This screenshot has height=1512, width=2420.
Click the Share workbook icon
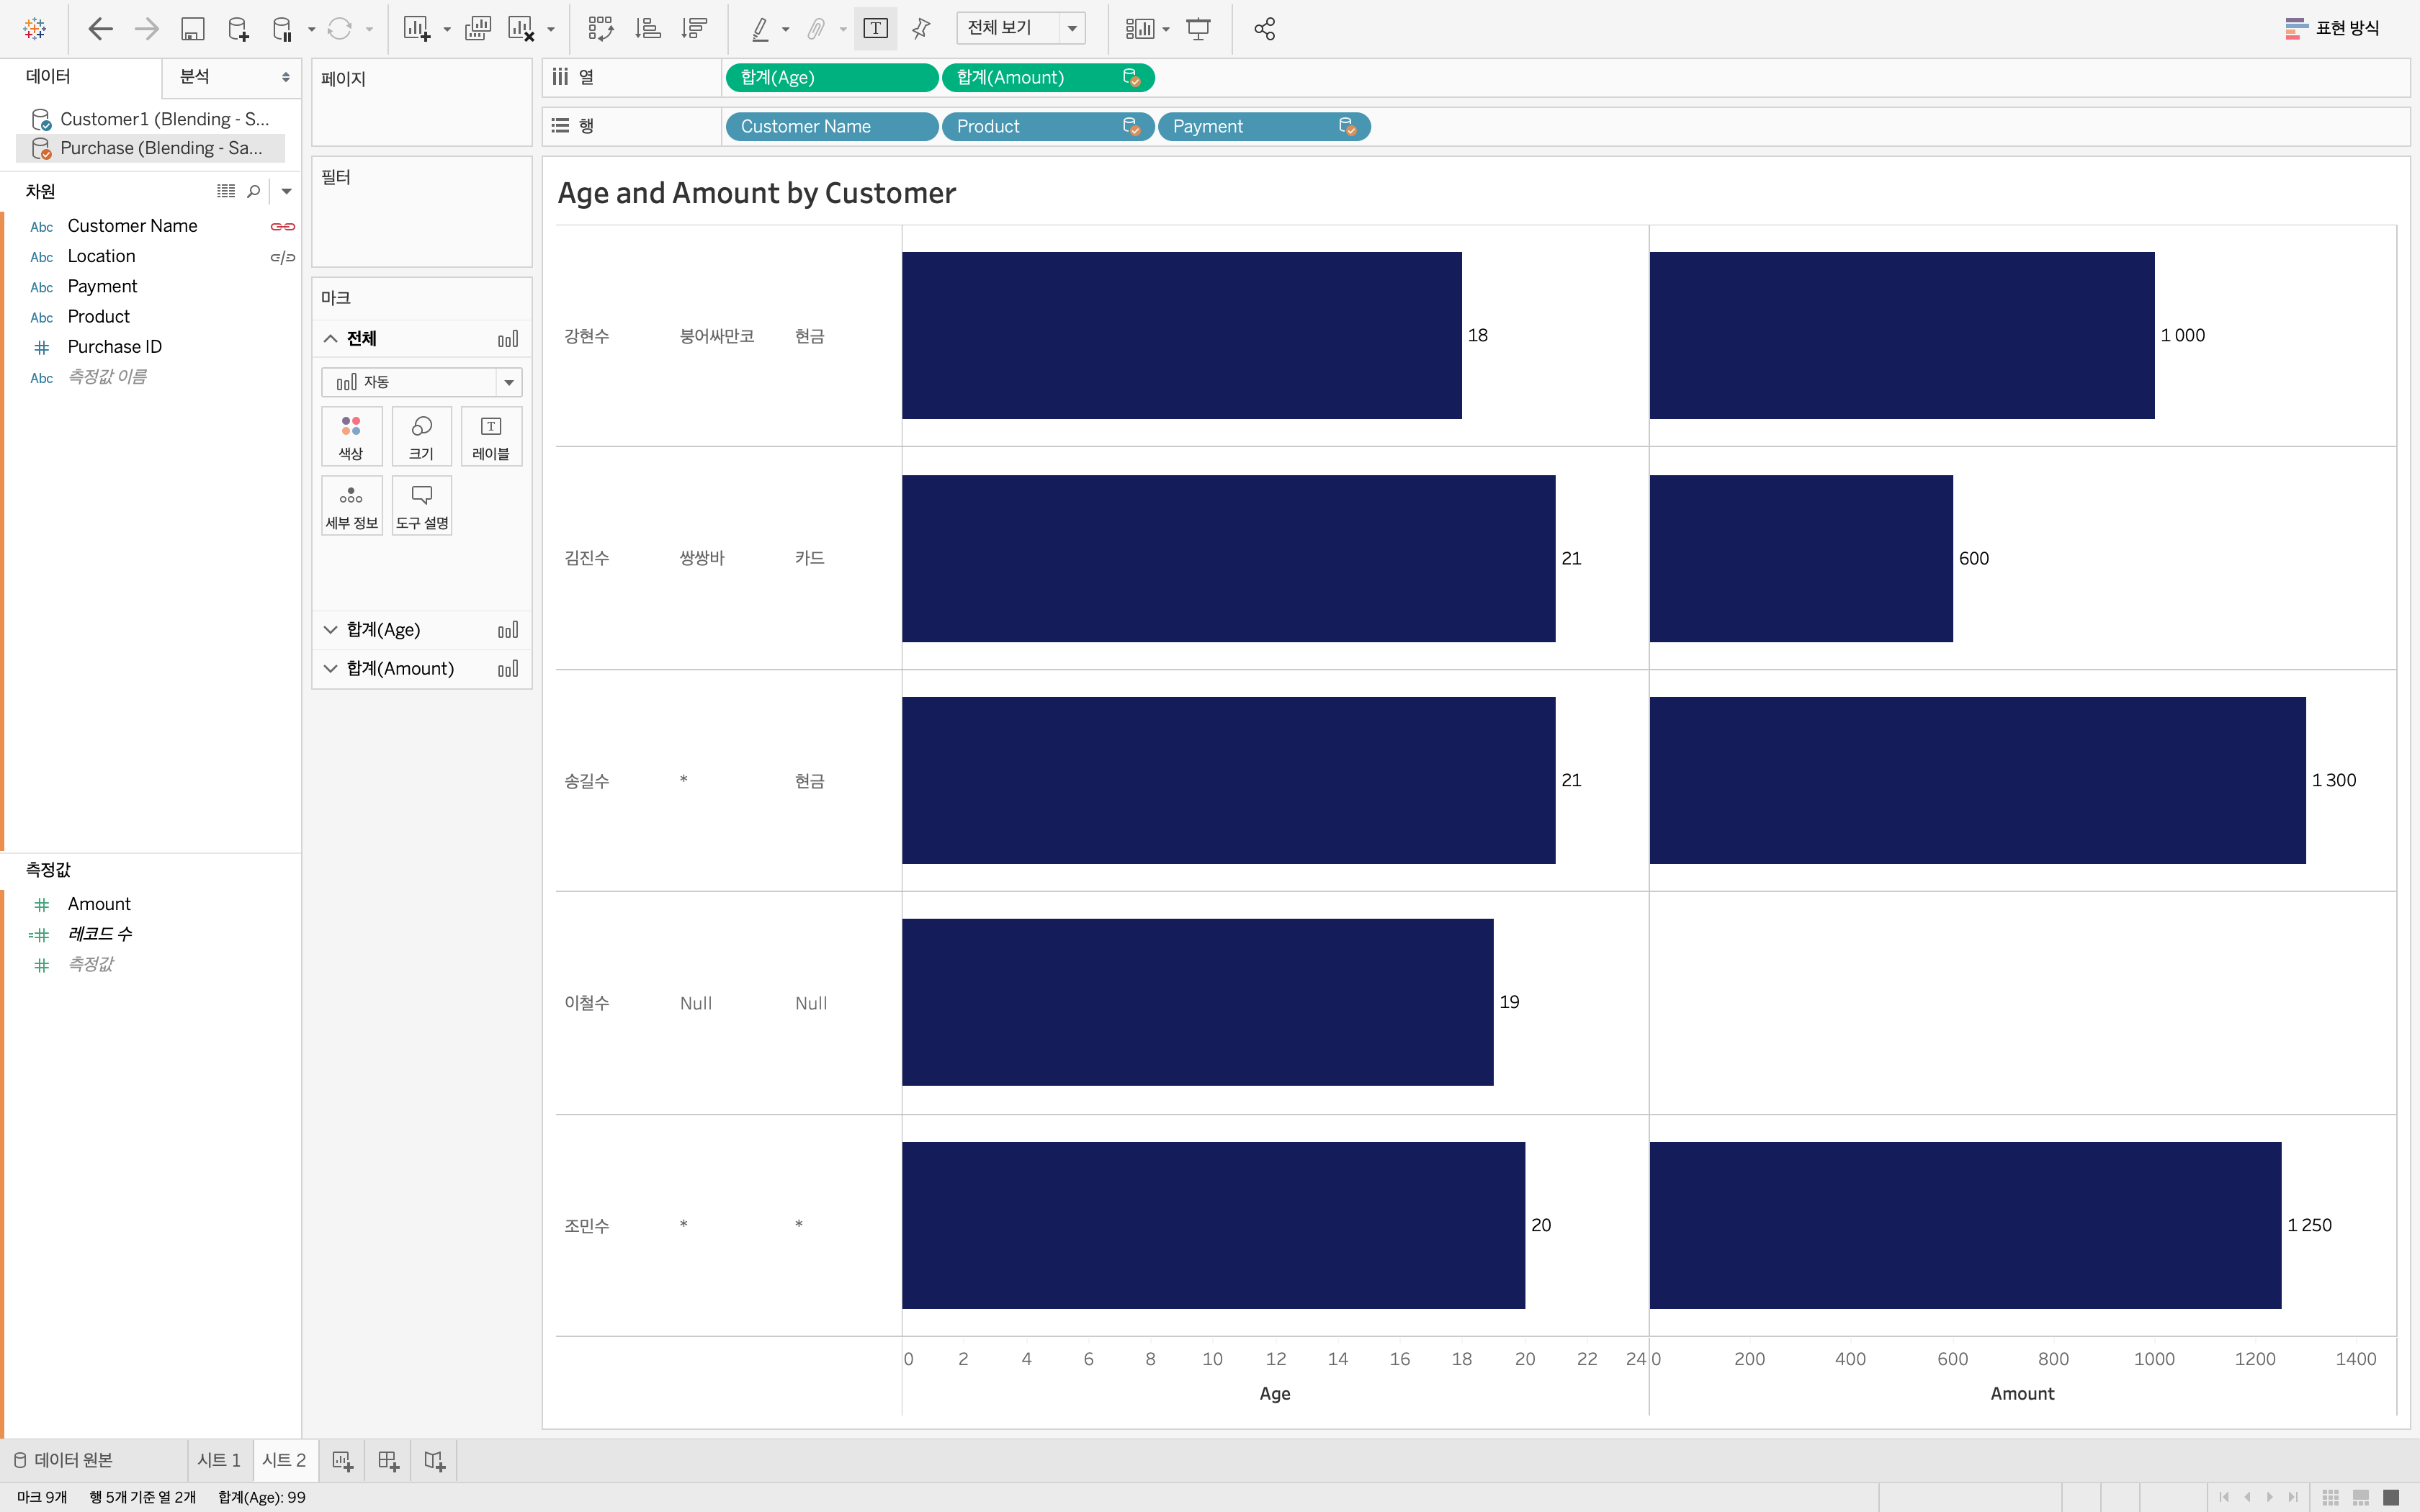pyautogui.click(x=1264, y=29)
